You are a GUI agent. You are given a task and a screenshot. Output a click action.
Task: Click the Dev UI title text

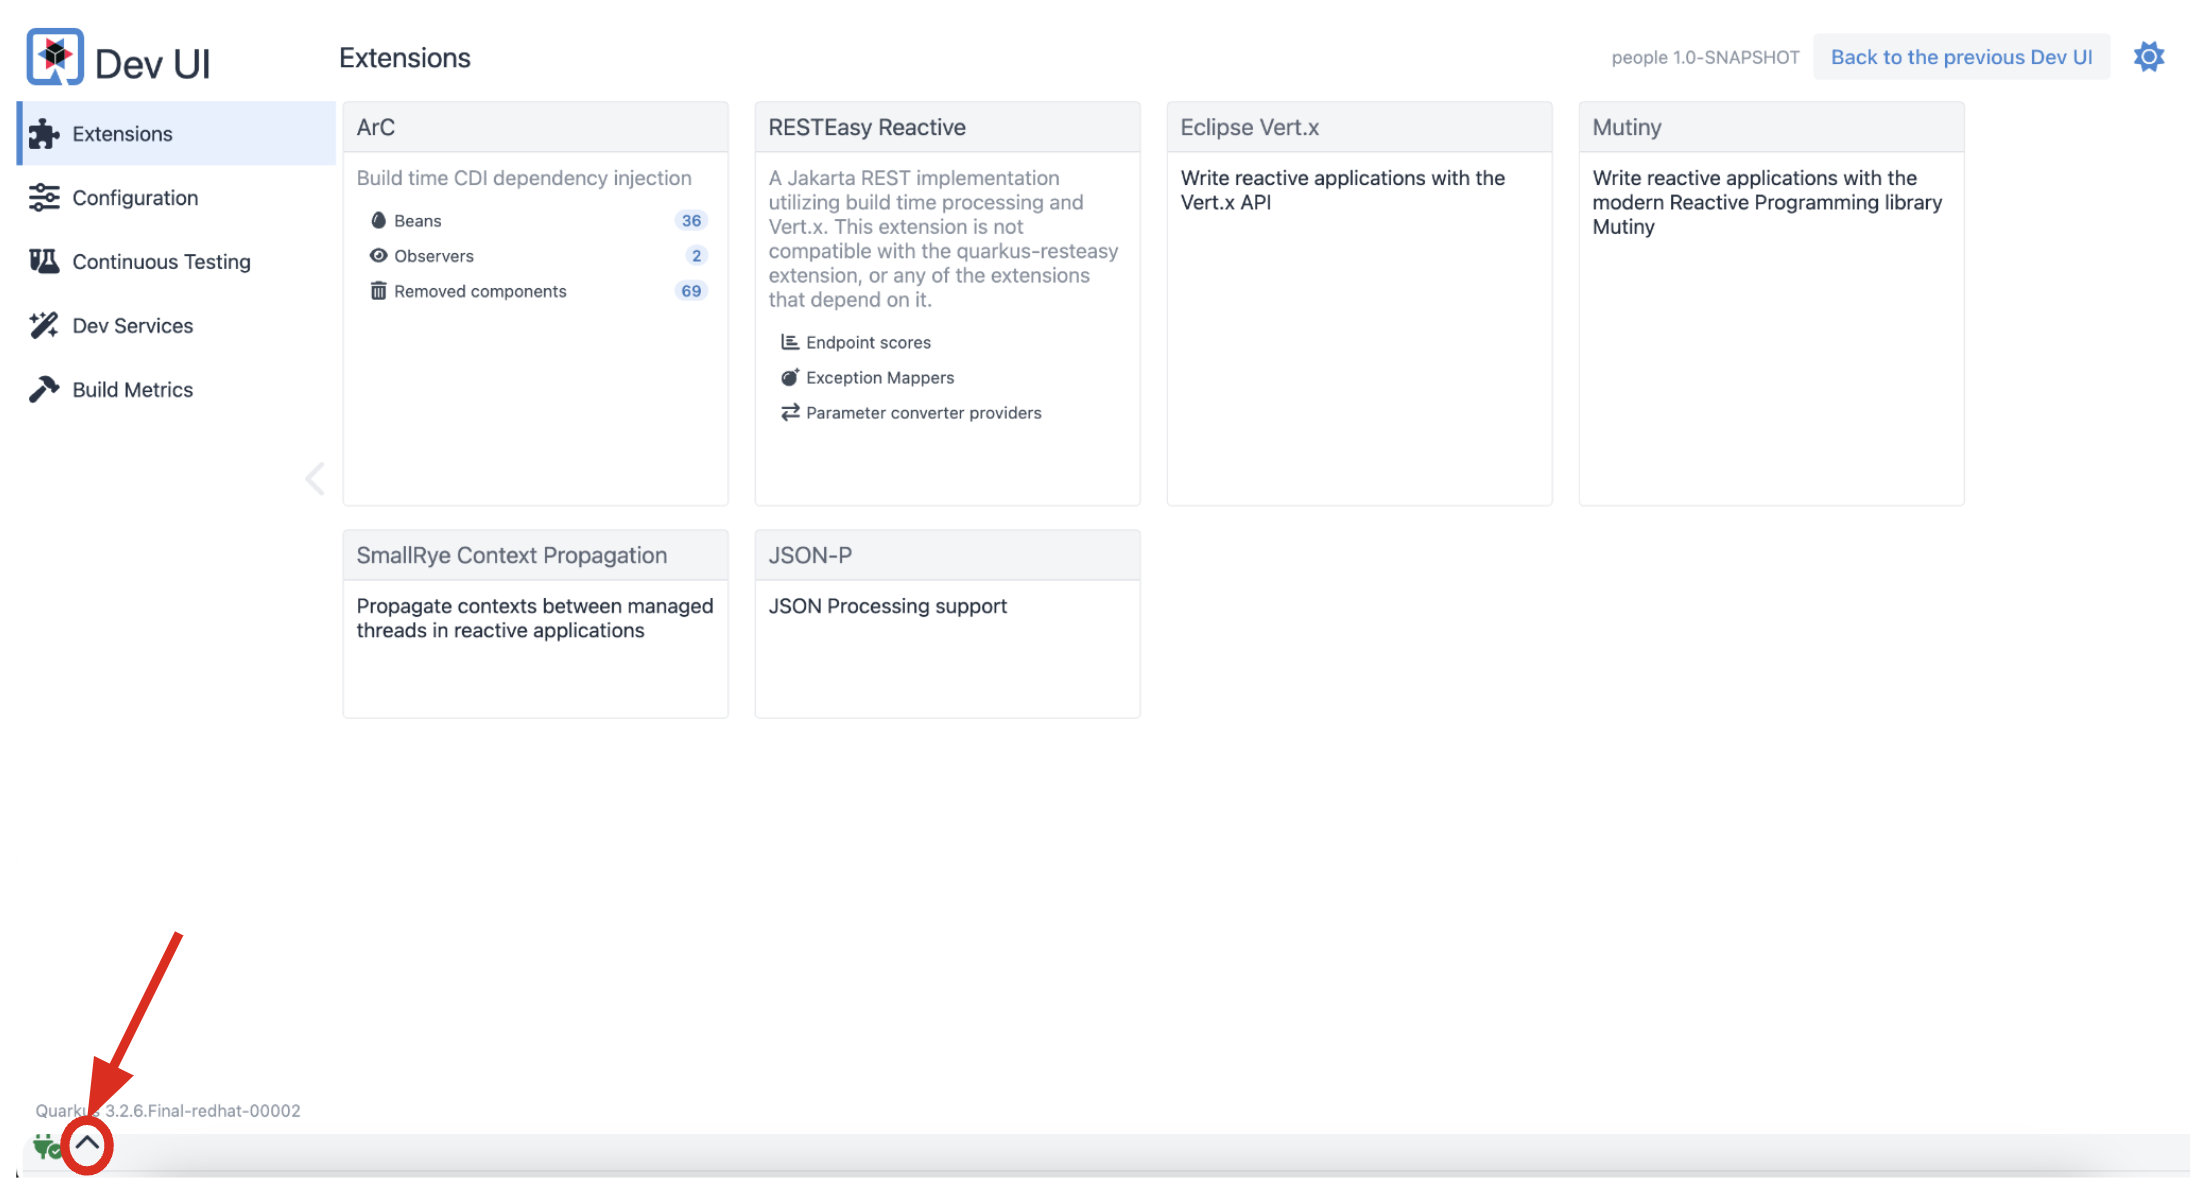pyautogui.click(x=152, y=64)
